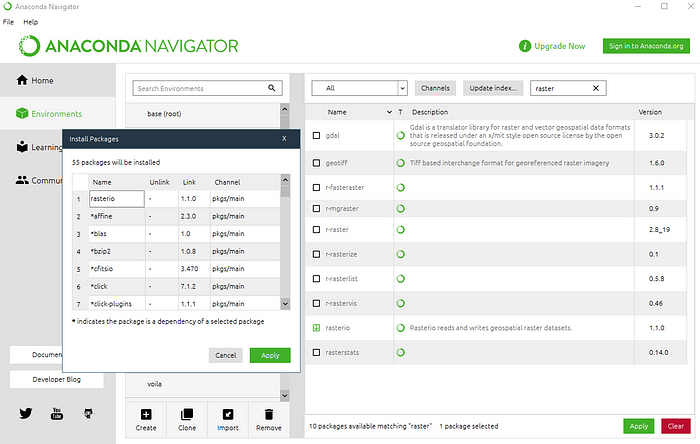Open the All package filter dropdown
The image size is (700, 444).
click(x=359, y=88)
